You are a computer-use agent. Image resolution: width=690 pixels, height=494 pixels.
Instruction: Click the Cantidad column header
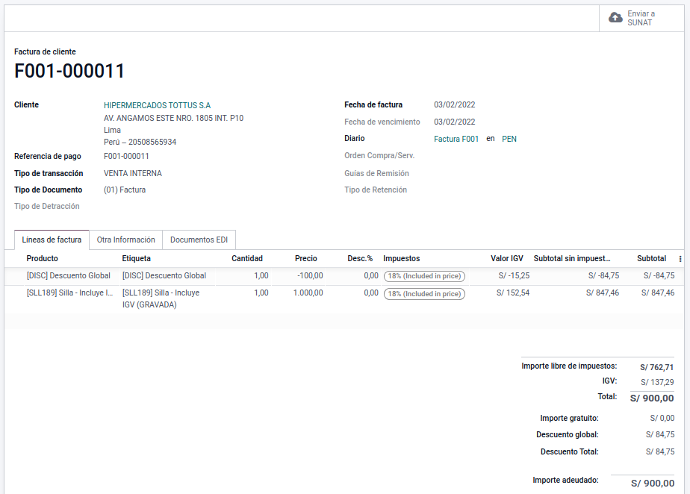247,258
